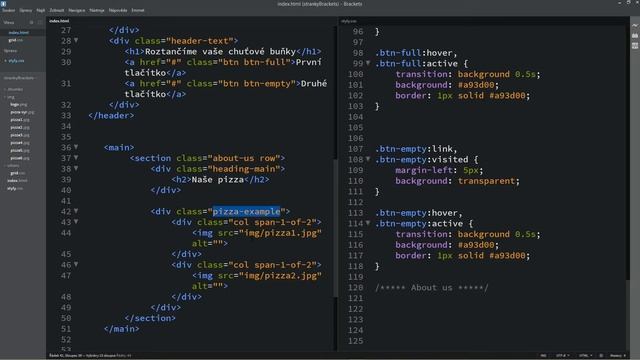Screen dimensions: 640x360
Task: Collapse main element fold at line 36
Action: 76,147
